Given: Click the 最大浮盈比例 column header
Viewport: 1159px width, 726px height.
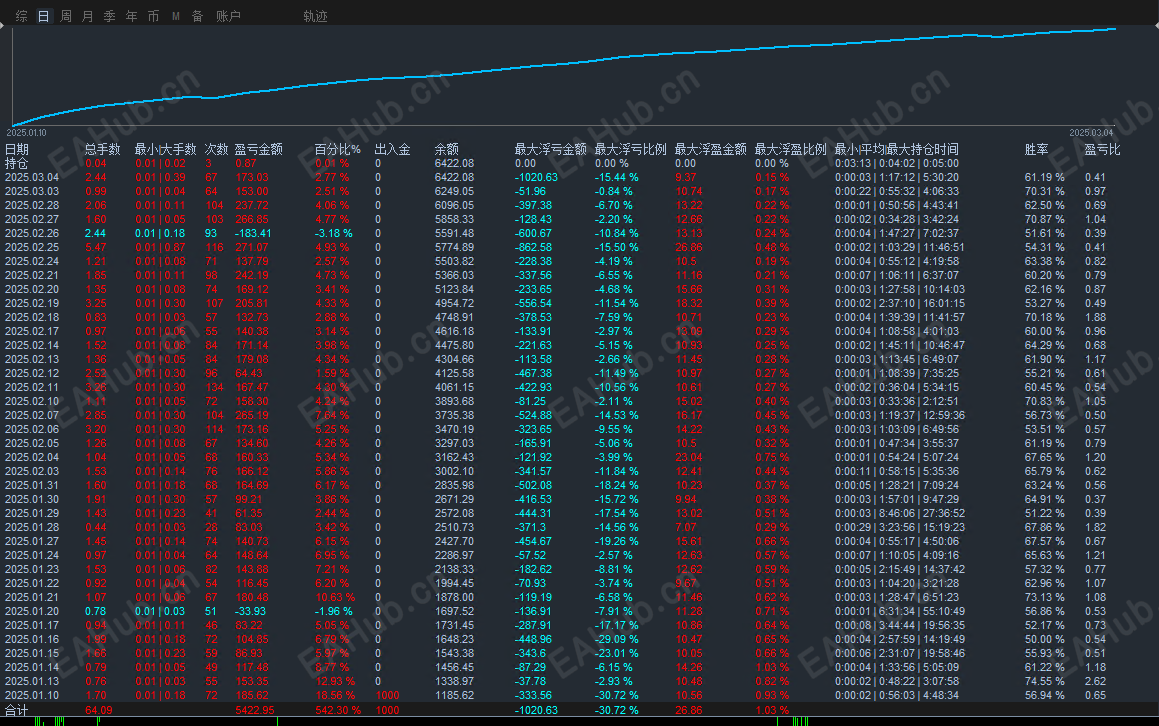Looking at the screenshot, I should [x=790, y=149].
